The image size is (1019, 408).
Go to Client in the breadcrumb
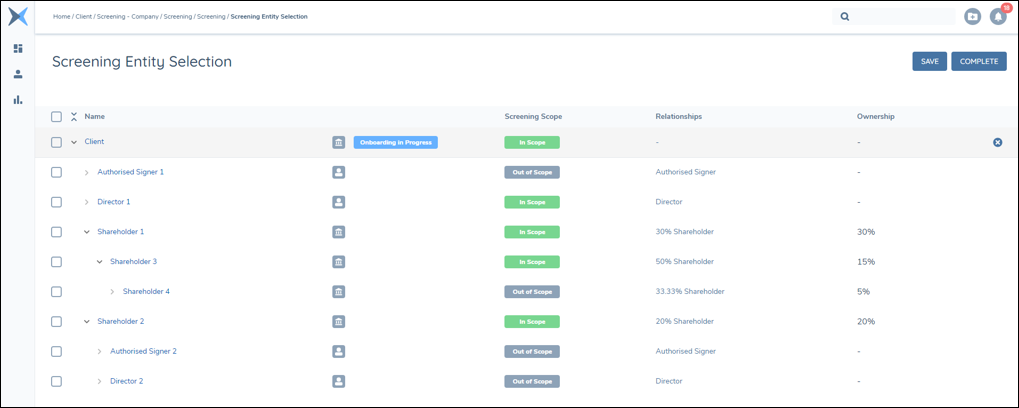pyautogui.click(x=84, y=17)
